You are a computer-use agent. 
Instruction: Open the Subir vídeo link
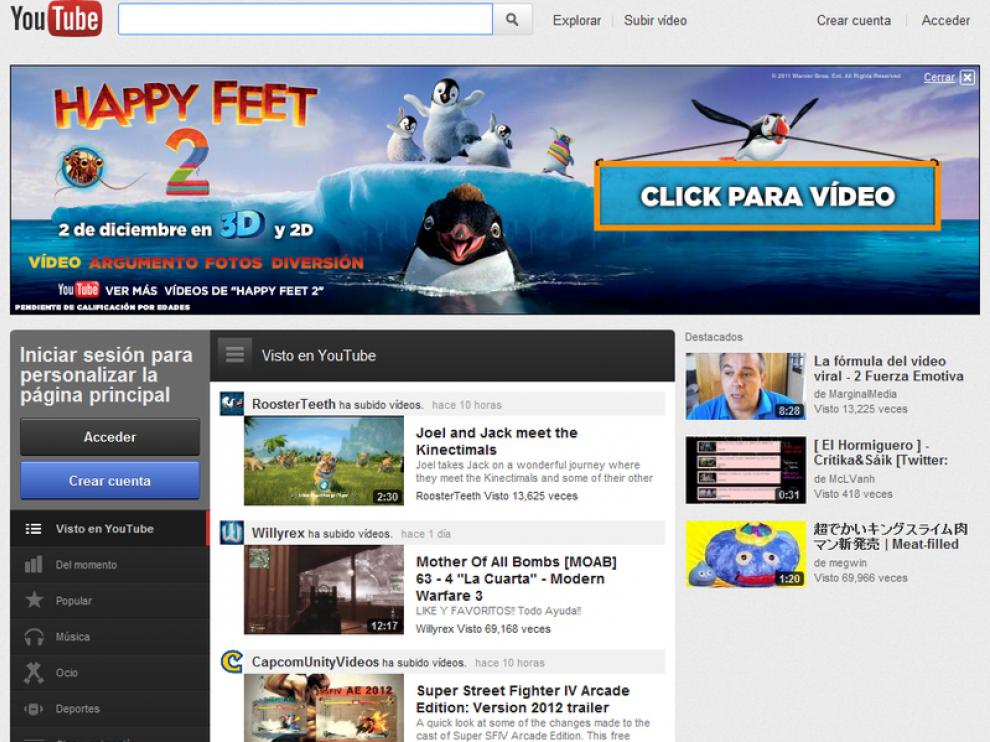(655, 20)
